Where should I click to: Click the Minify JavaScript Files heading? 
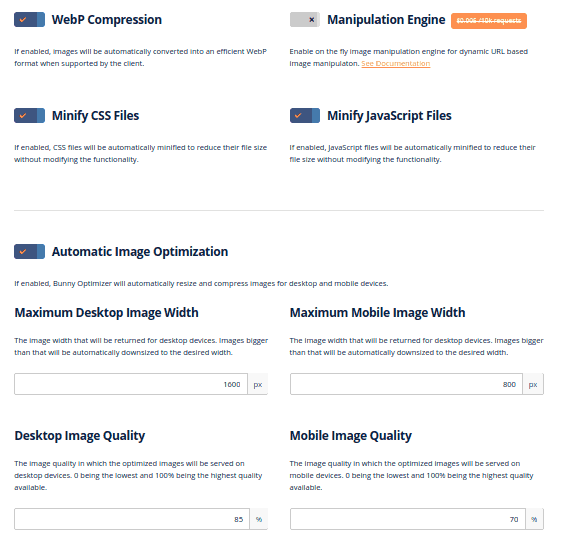click(389, 116)
